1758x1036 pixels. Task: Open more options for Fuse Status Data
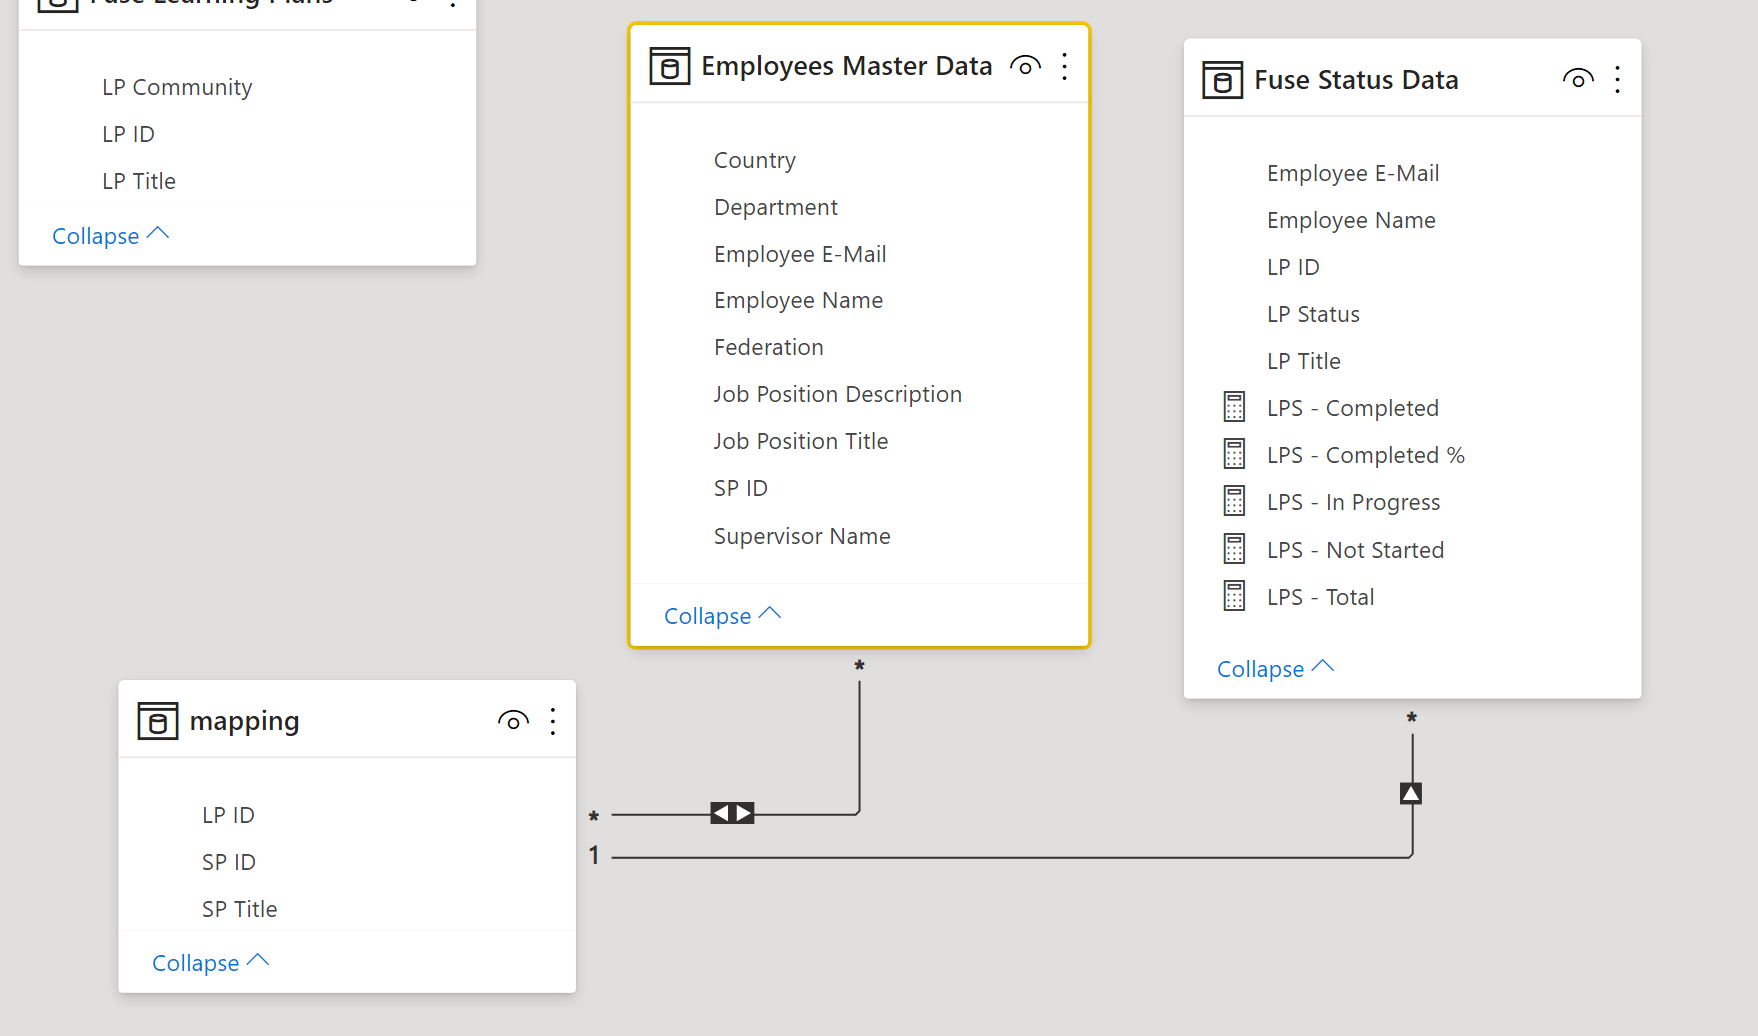point(1617,80)
